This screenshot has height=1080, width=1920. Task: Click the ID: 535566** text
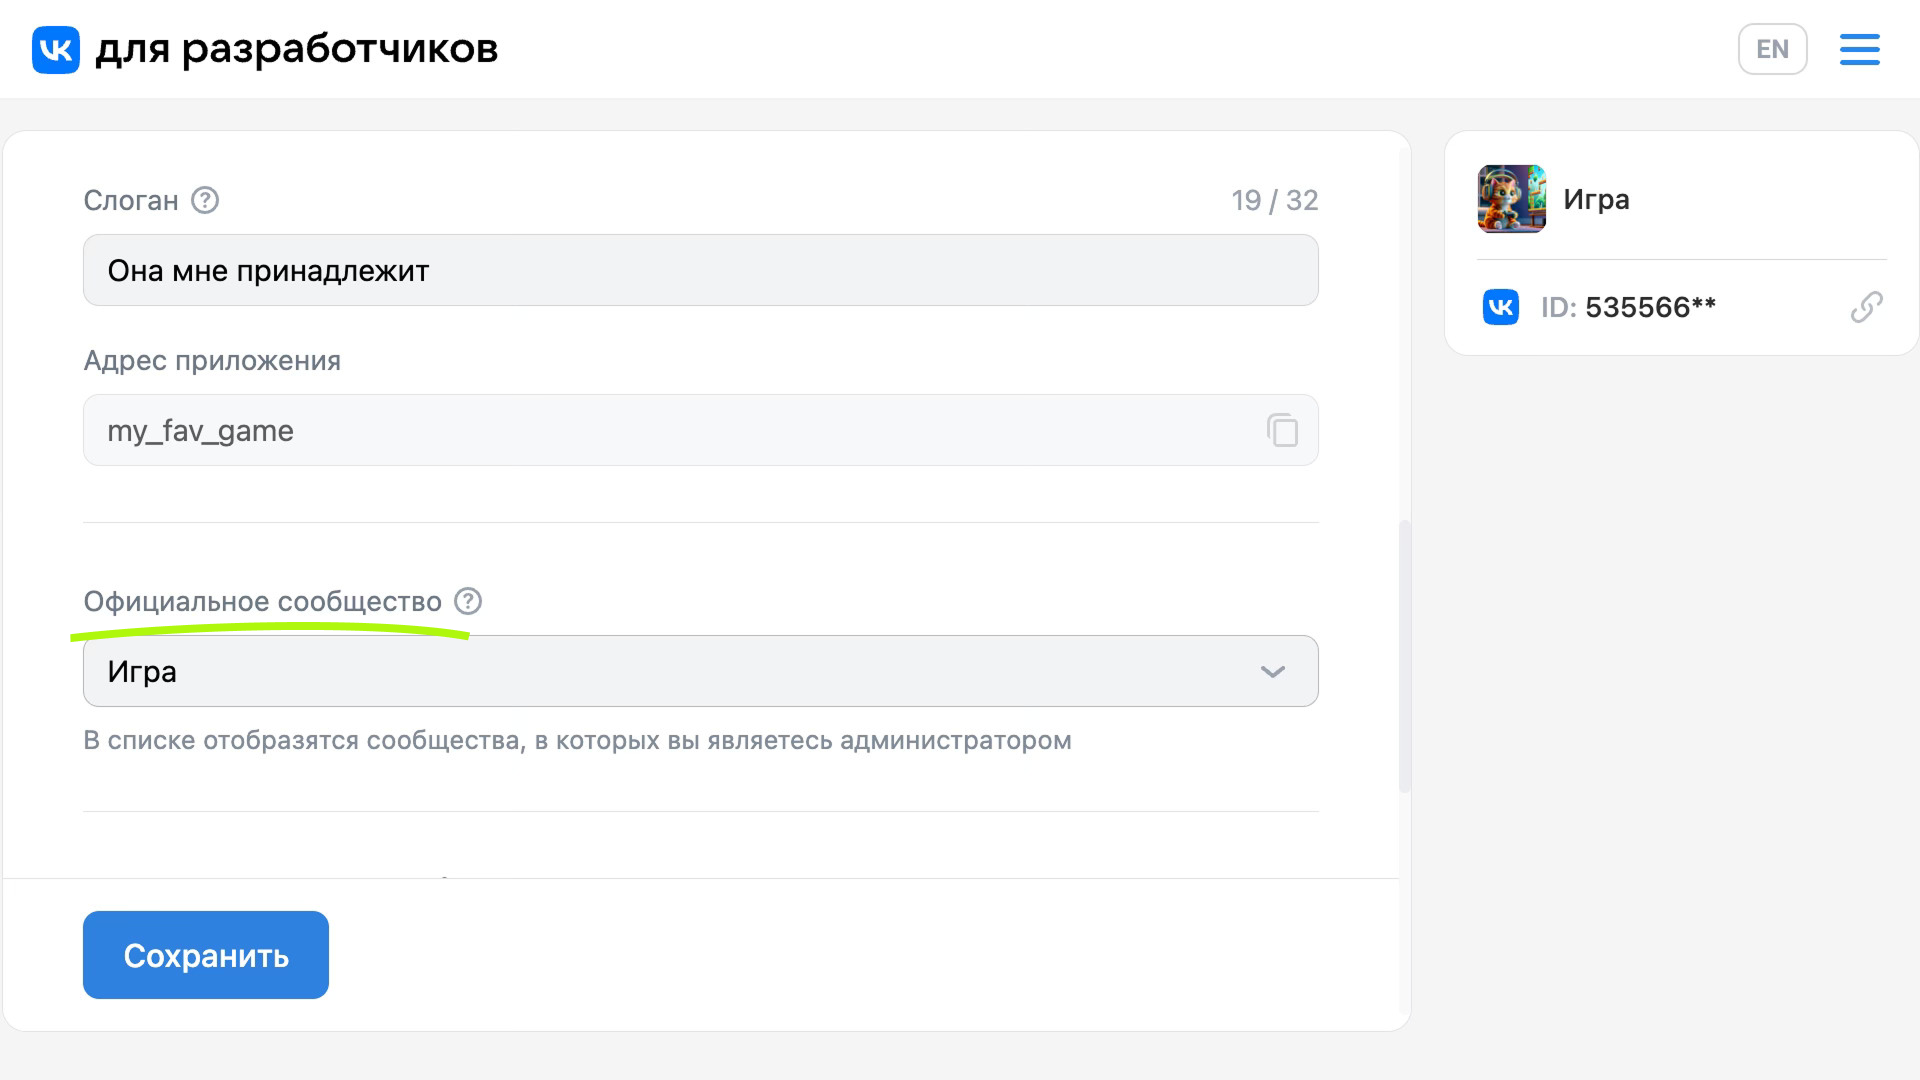pos(1628,307)
